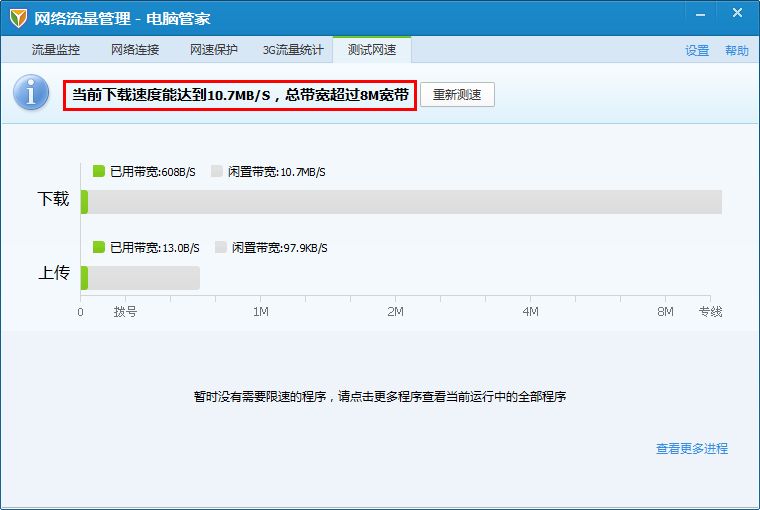Close the 网络流量管理 window
Image resolution: width=760 pixels, height=510 pixels.
[737, 13]
